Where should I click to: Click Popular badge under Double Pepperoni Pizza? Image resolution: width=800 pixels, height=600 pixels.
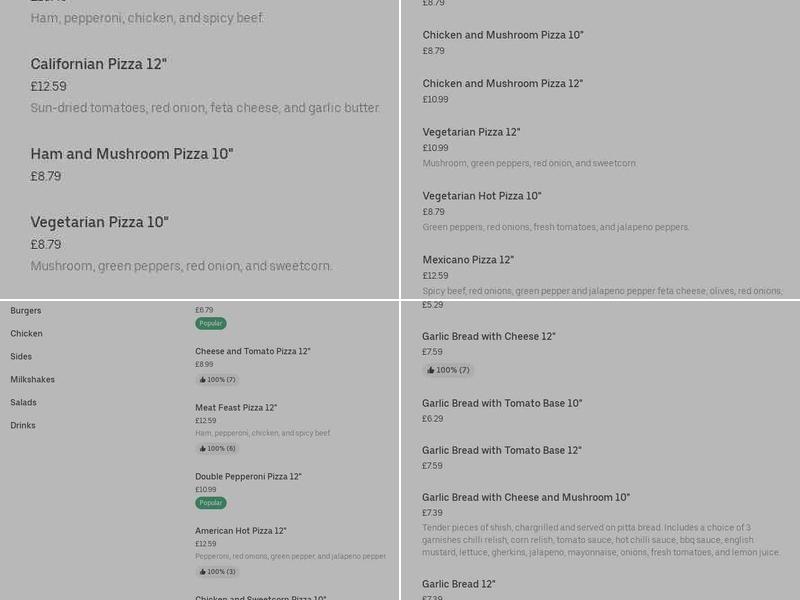[x=210, y=503]
